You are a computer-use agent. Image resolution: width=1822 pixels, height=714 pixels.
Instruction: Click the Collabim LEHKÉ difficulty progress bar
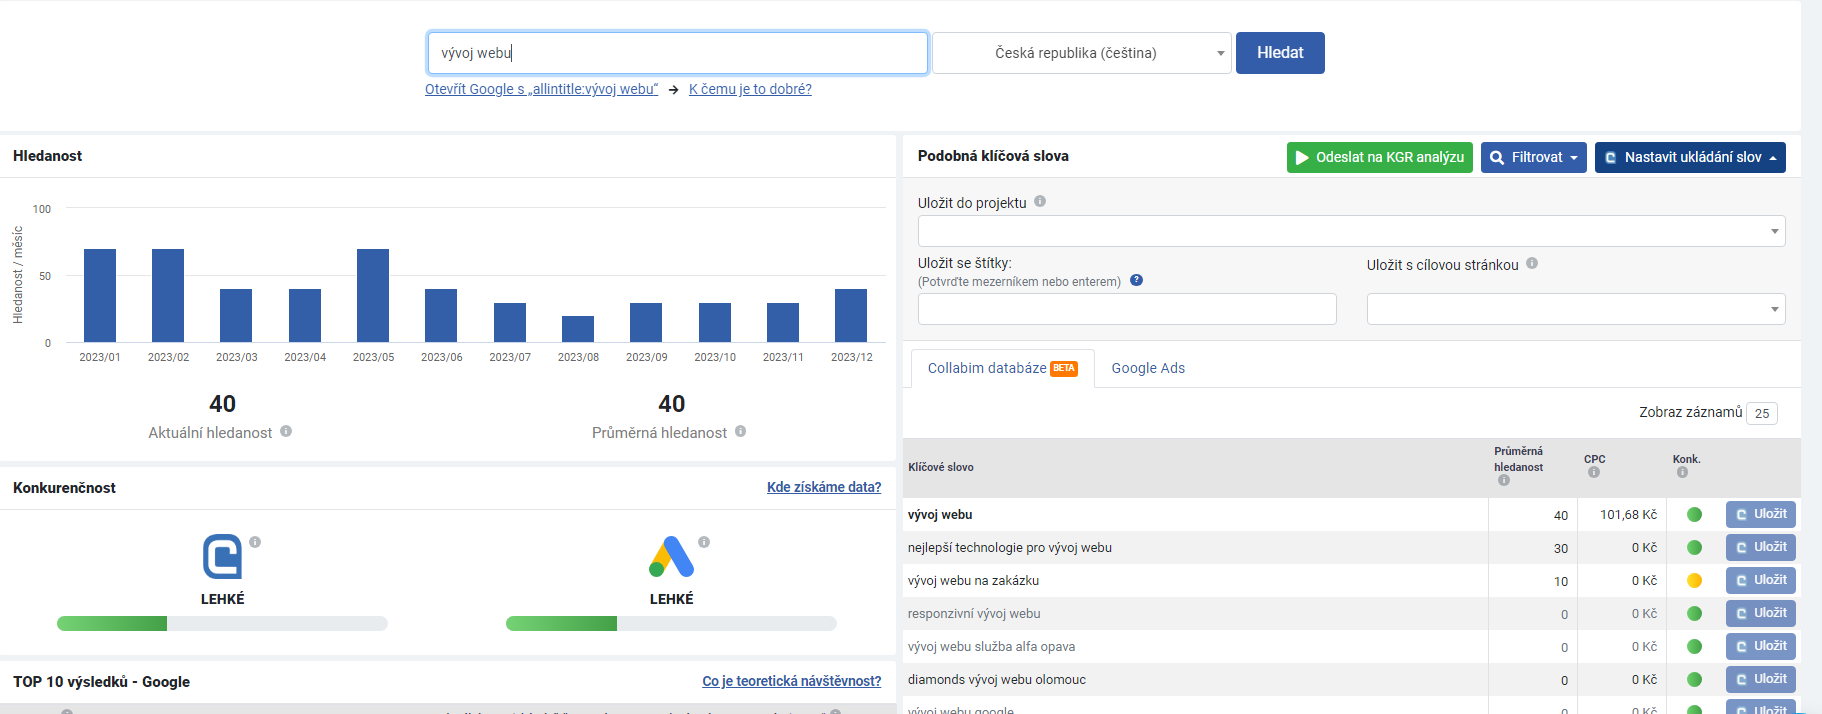(222, 623)
